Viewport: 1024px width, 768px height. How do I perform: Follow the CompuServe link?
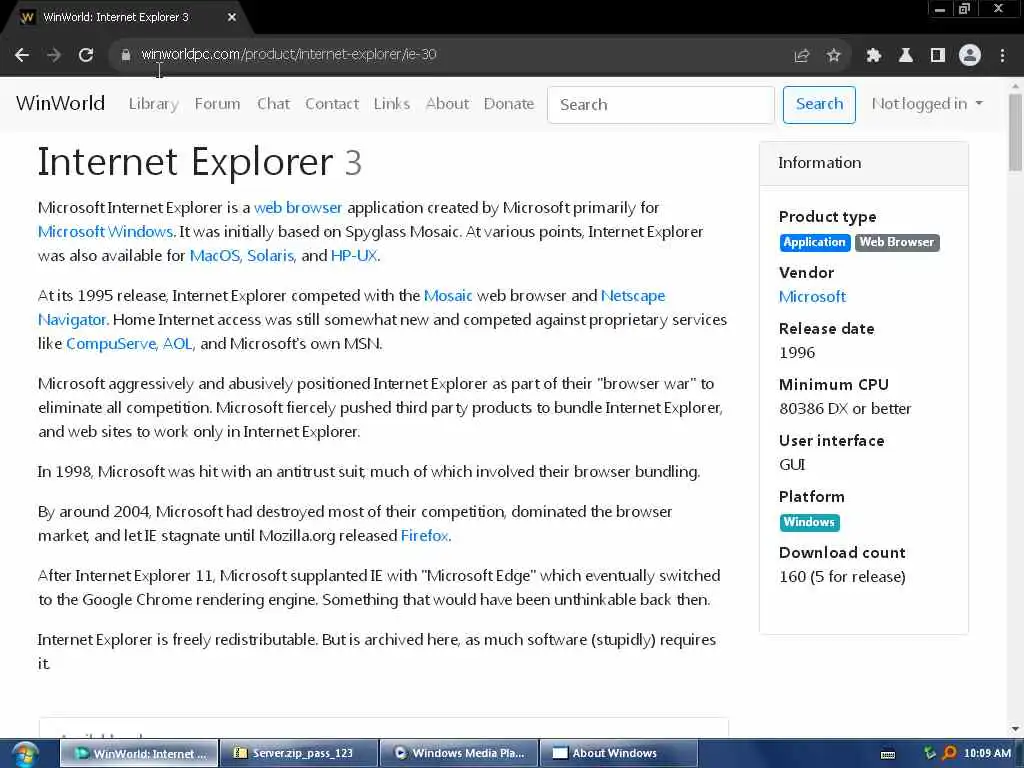[x=111, y=344]
